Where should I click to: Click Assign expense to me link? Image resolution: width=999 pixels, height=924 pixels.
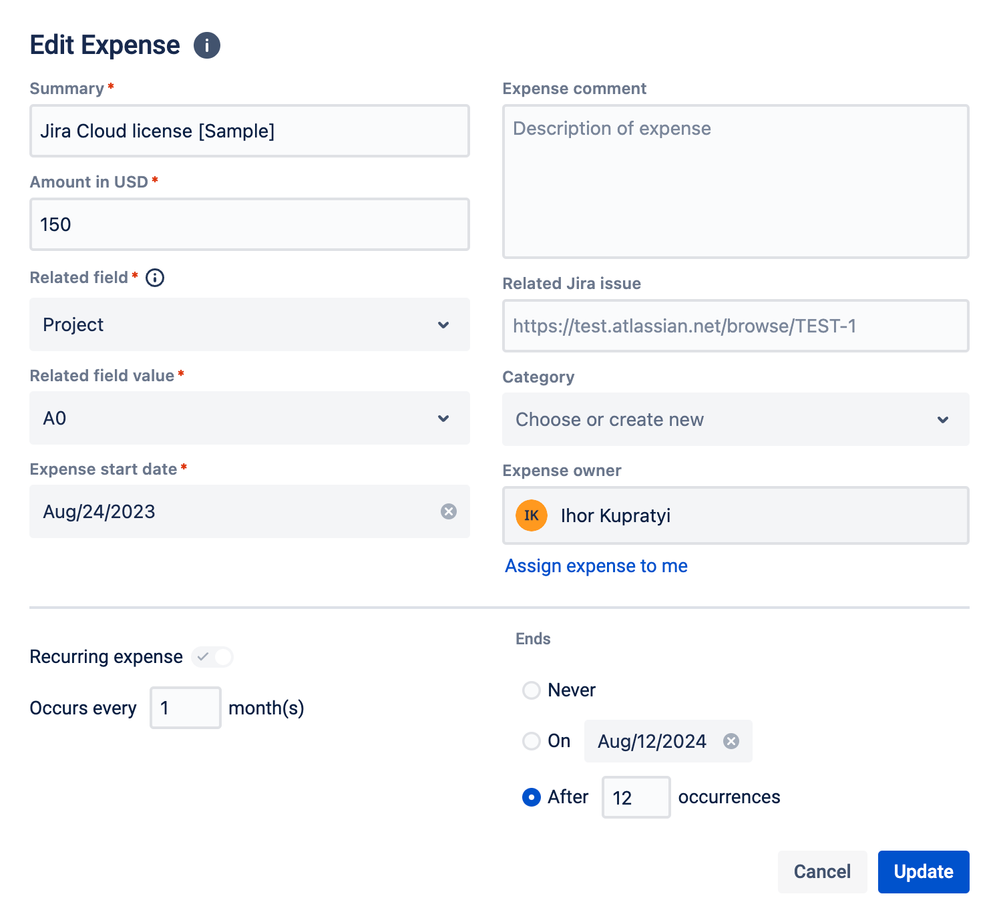click(596, 566)
